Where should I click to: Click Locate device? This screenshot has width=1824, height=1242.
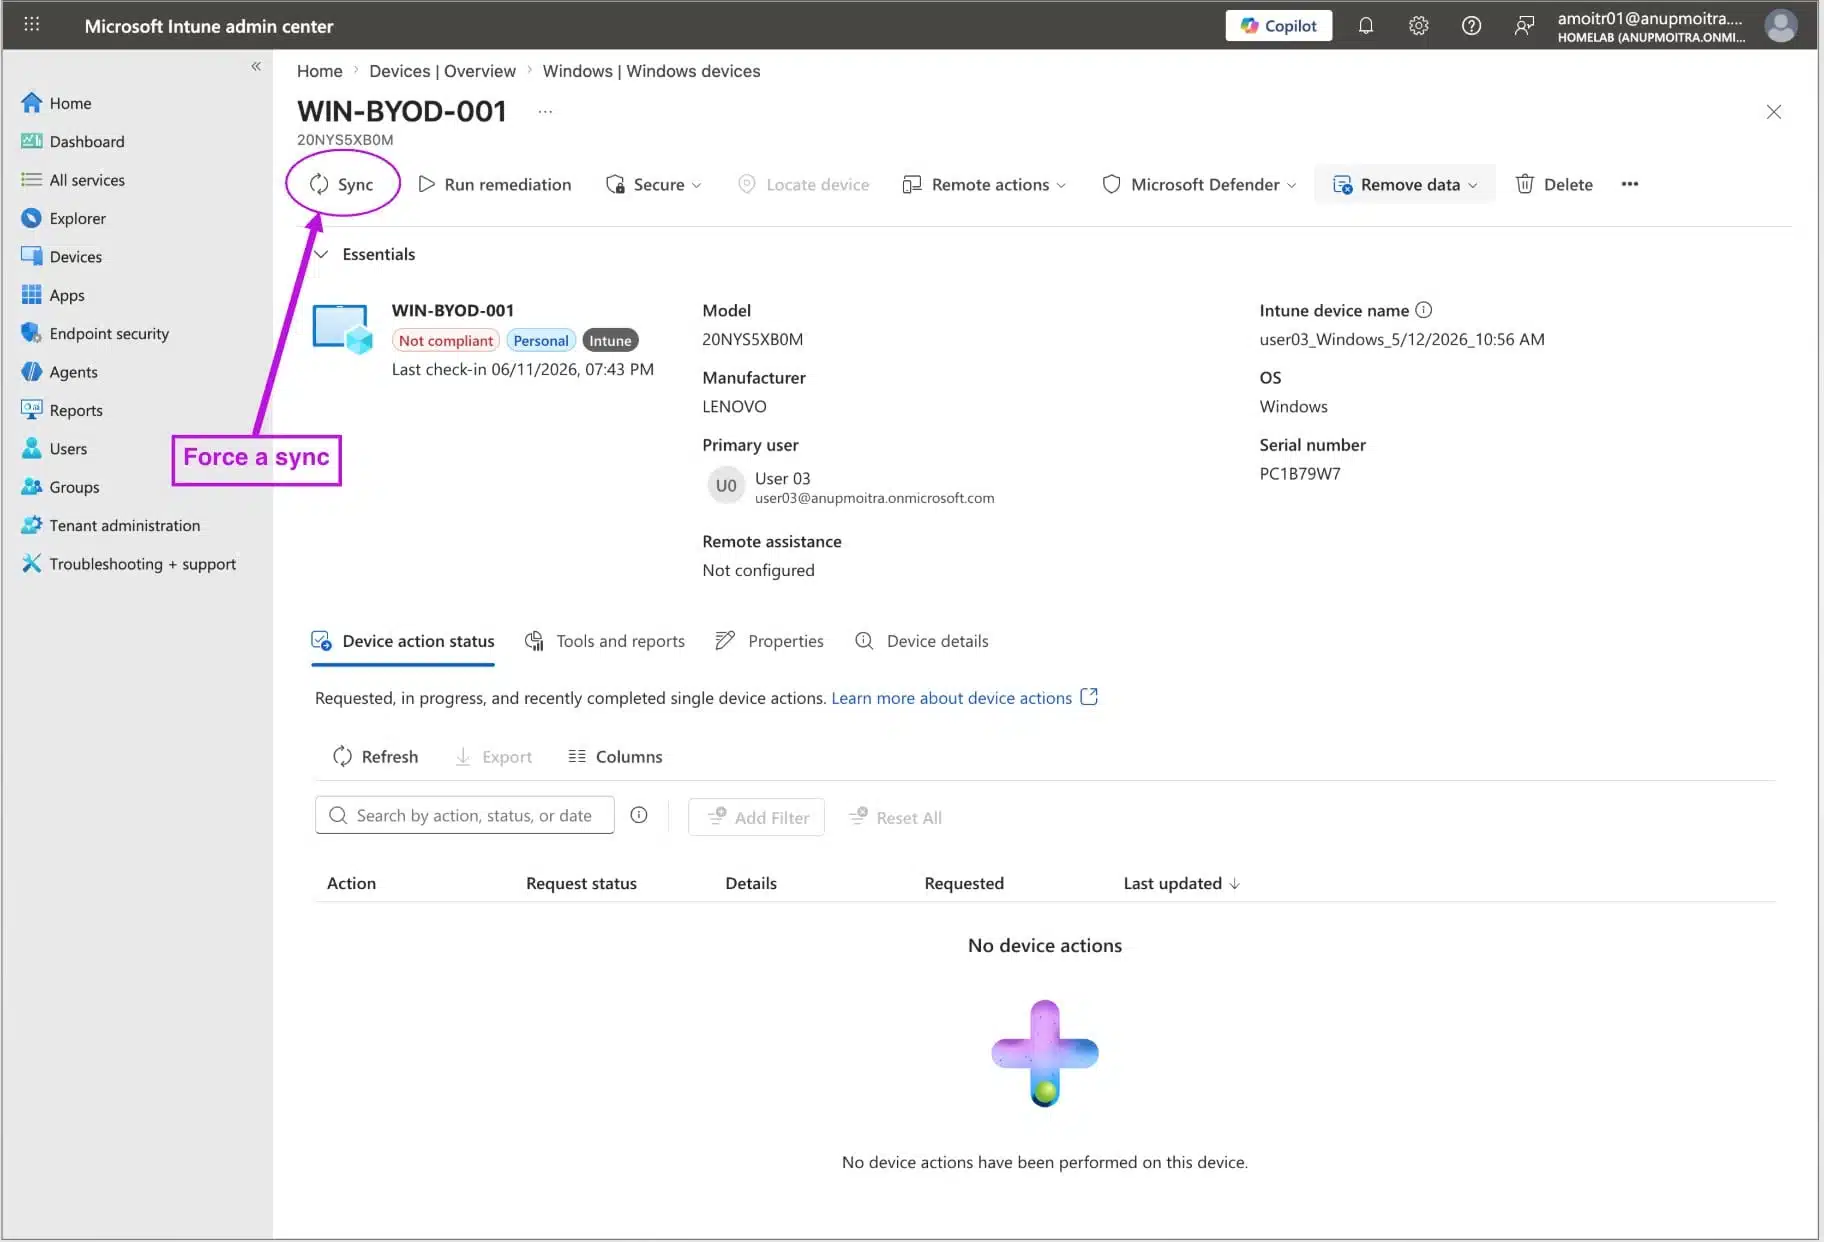(804, 184)
